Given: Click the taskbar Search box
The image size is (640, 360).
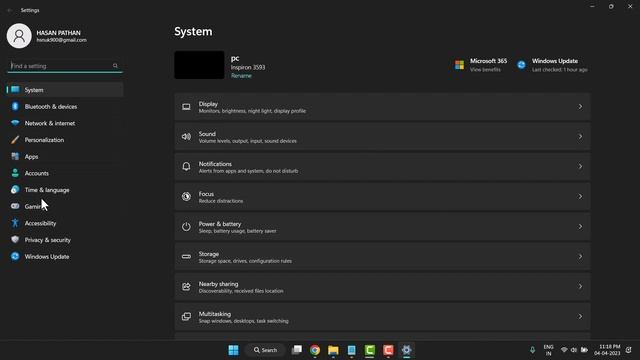Looking at the screenshot, I should click(x=265, y=350).
